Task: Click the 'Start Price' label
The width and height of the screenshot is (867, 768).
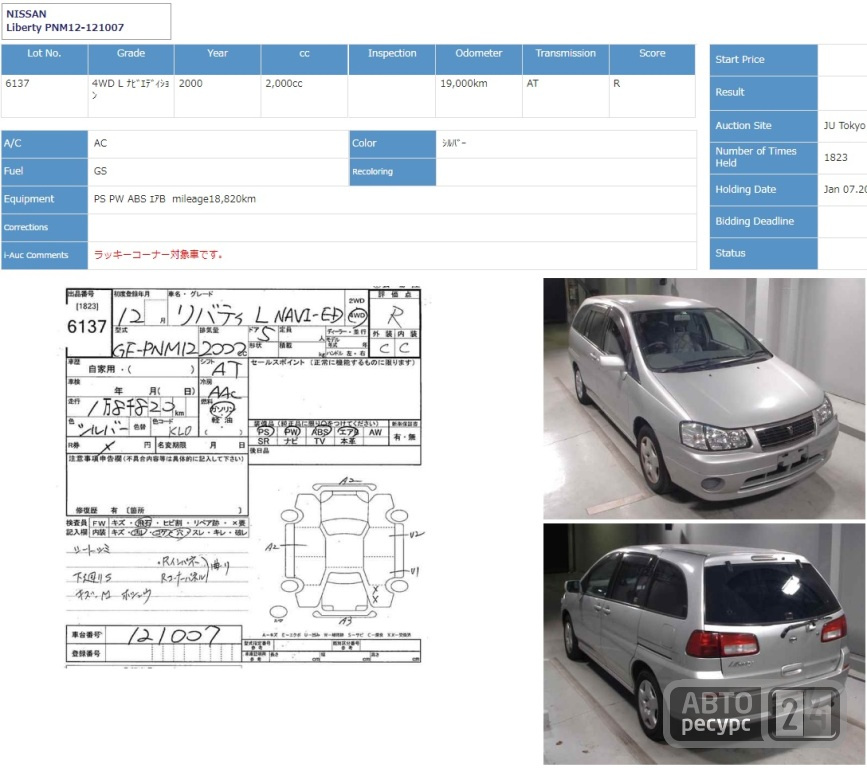Action: [x=763, y=60]
